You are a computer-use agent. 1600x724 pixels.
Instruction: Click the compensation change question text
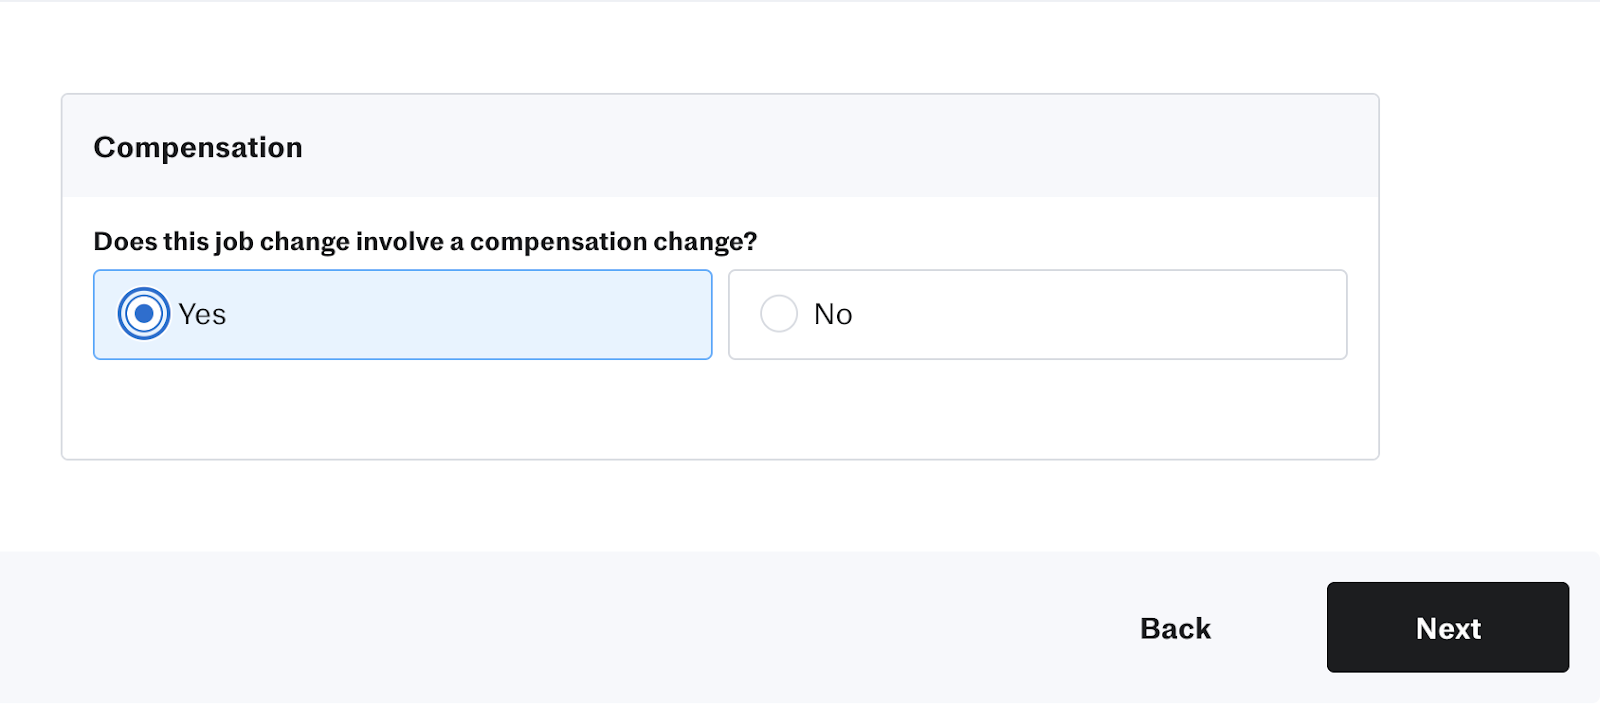click(x=425, y=242)
